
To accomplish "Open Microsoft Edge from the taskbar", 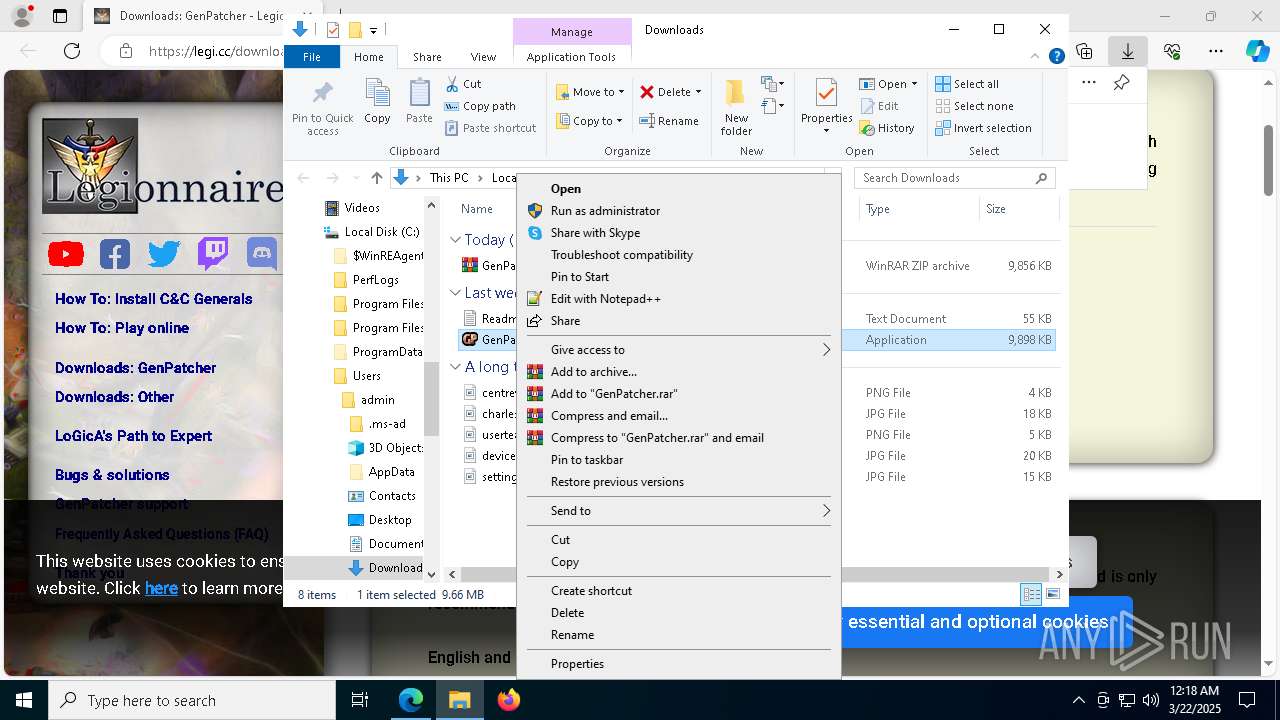I will point(411,700).
